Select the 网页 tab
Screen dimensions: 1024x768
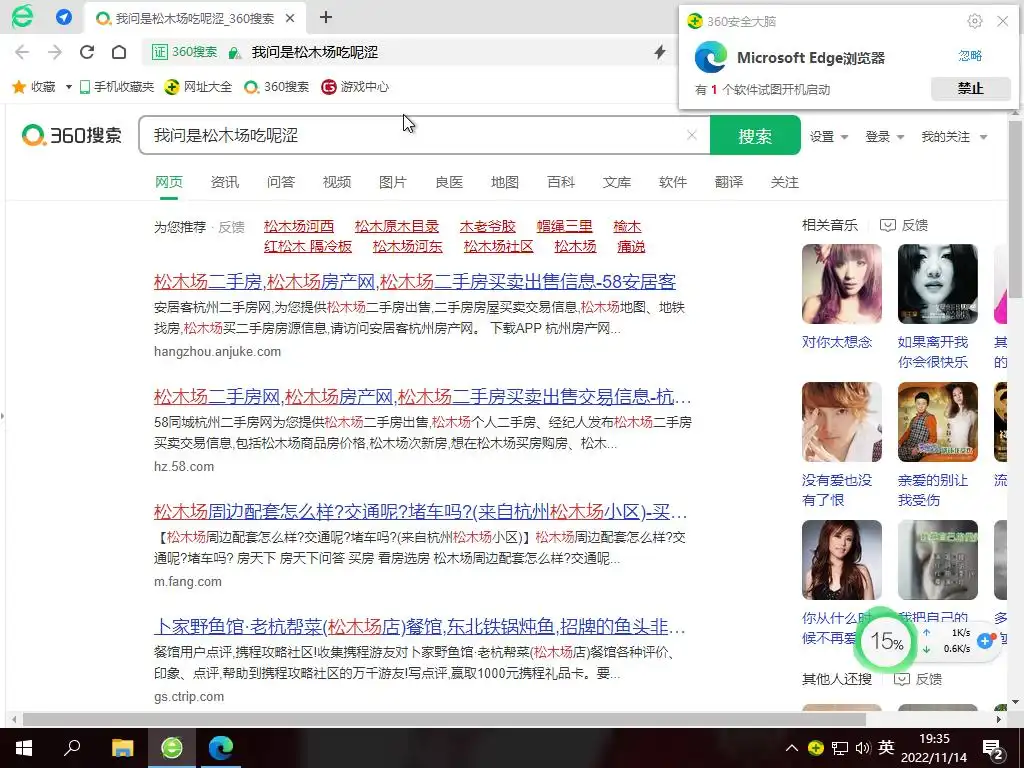coord(168,182)
